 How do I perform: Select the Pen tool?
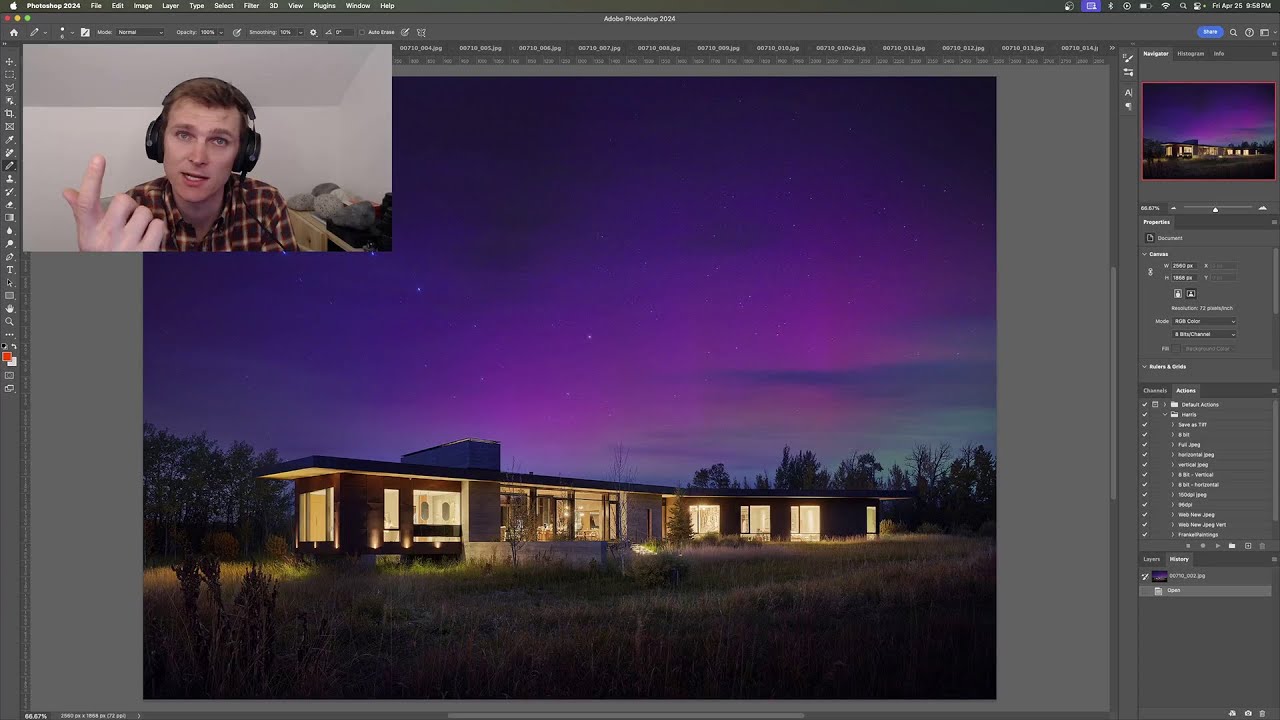click(x=10, y=257)
